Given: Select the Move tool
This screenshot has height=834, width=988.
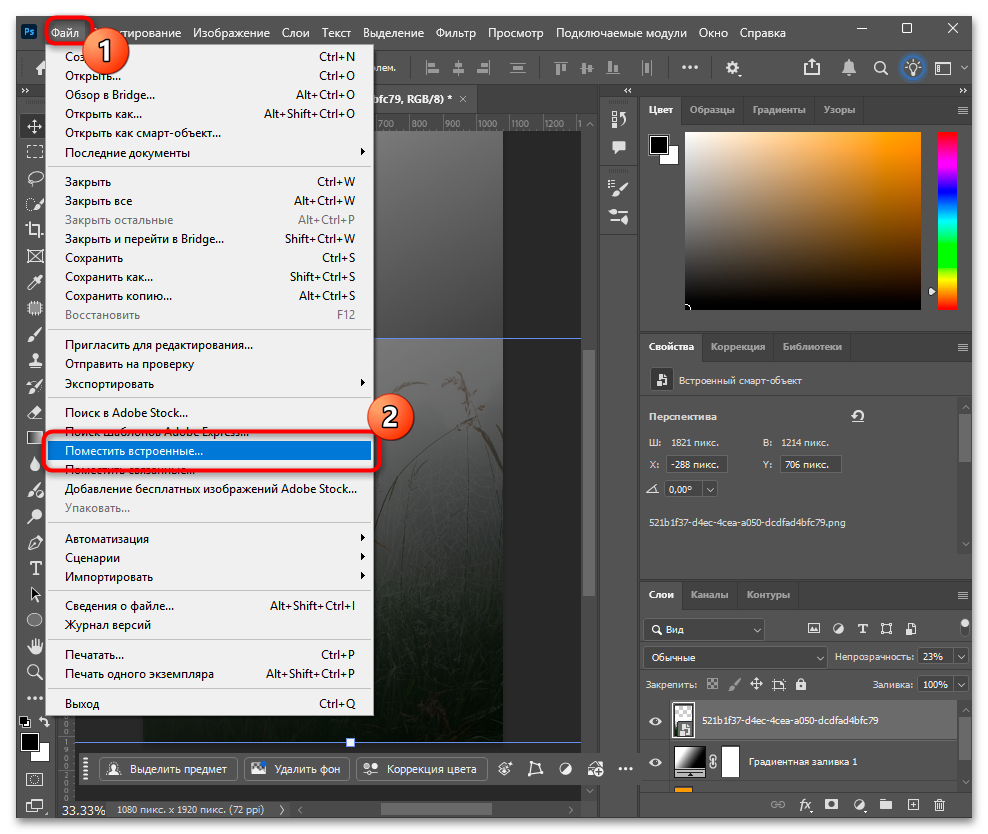Looking at the screenshot, I should pos(34,126).
